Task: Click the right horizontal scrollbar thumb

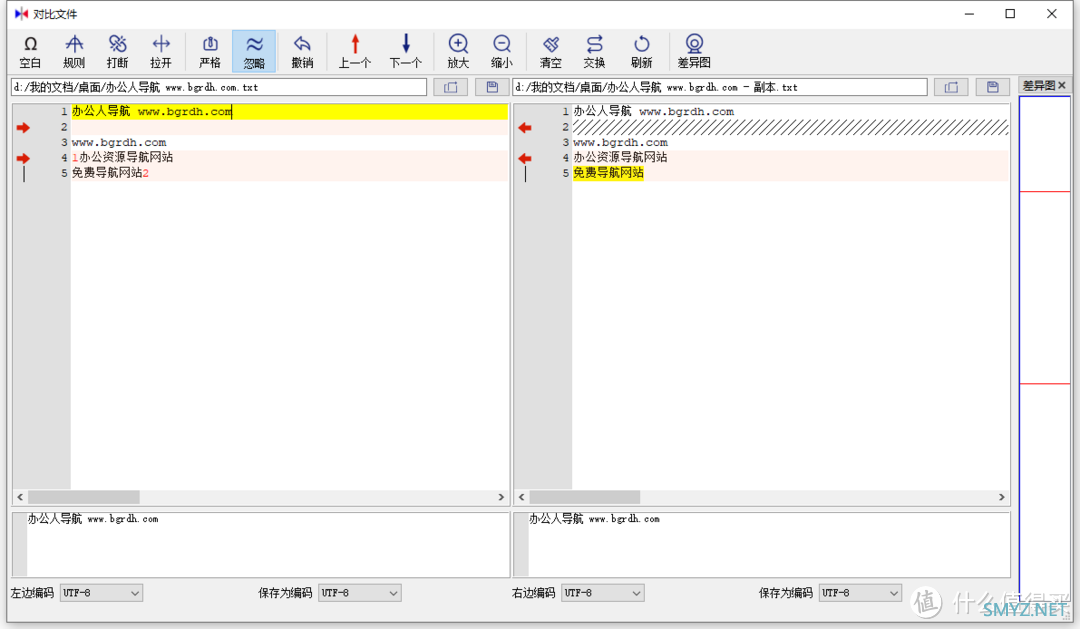Action: [x=585, y=497]
